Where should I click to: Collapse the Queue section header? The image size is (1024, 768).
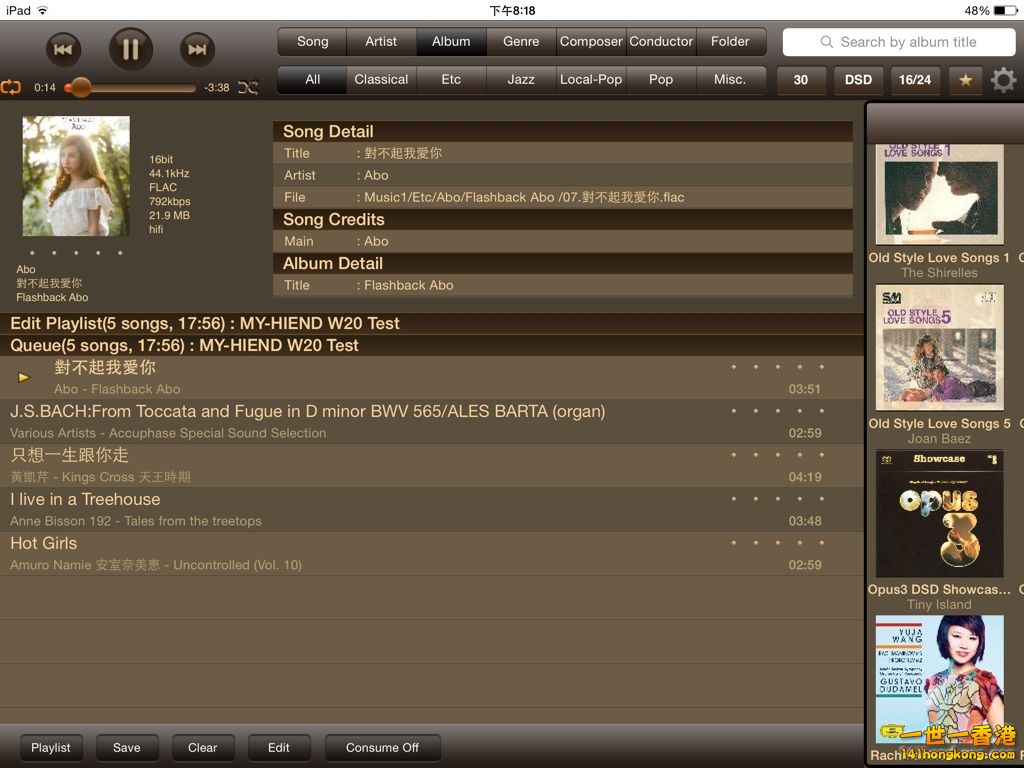click(184, 345)
